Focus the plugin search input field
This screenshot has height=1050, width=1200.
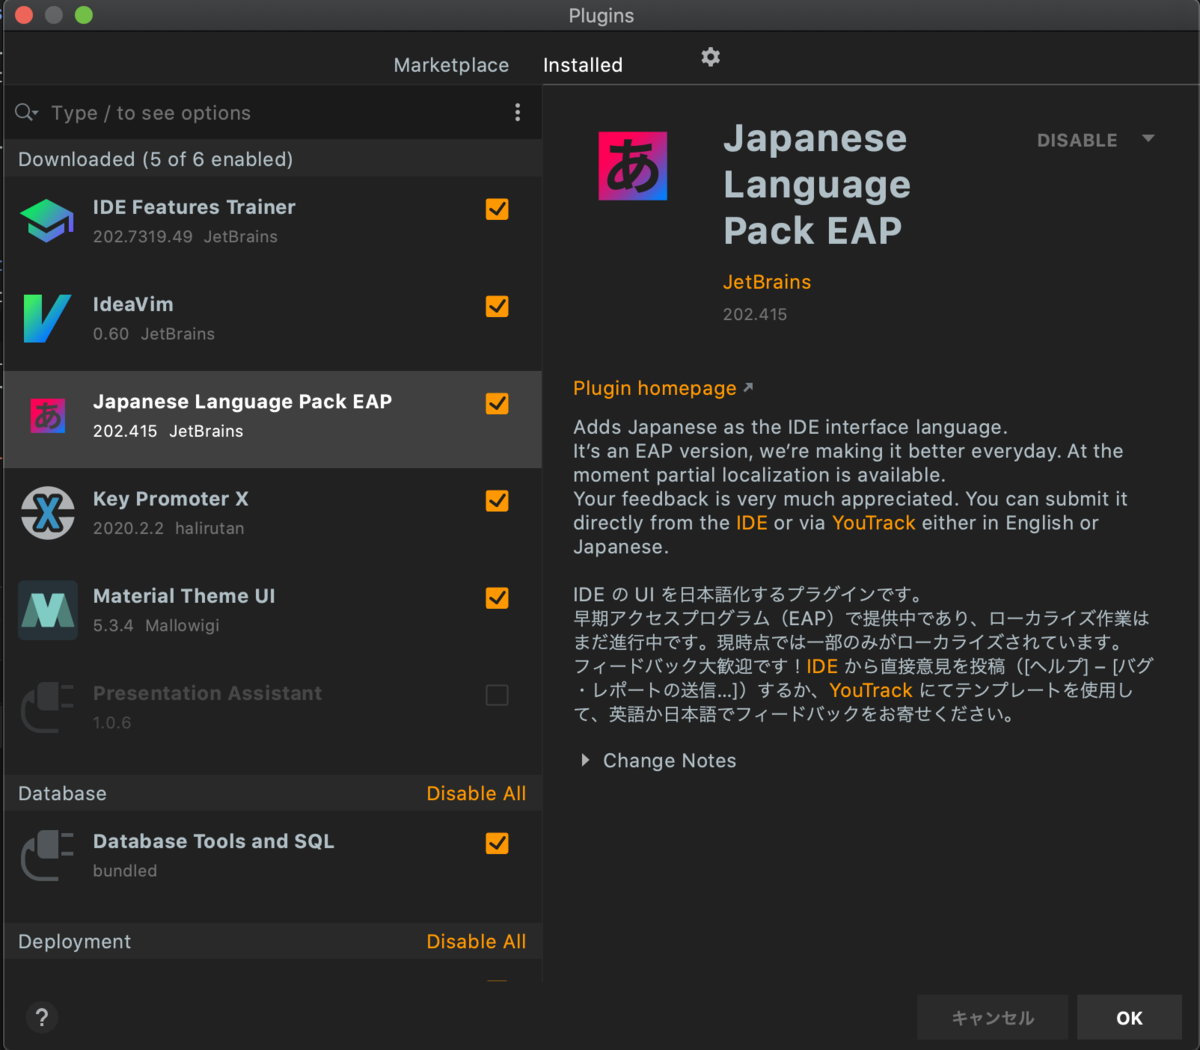click(275, 113)
